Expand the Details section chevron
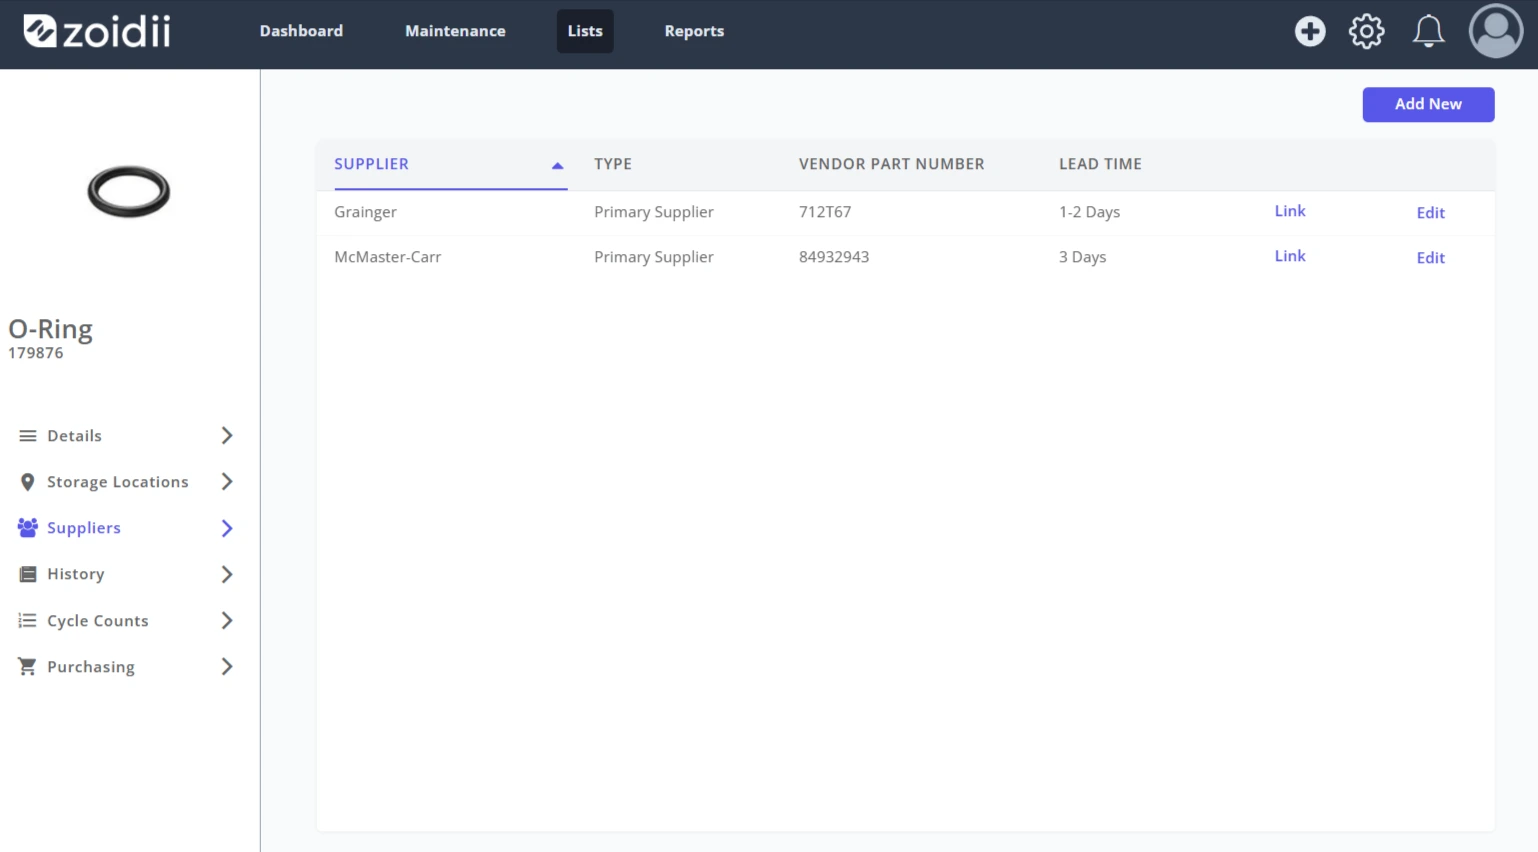Image resolution: width=1538 pixels, height=852 pixels. click(x=227, y=436)
